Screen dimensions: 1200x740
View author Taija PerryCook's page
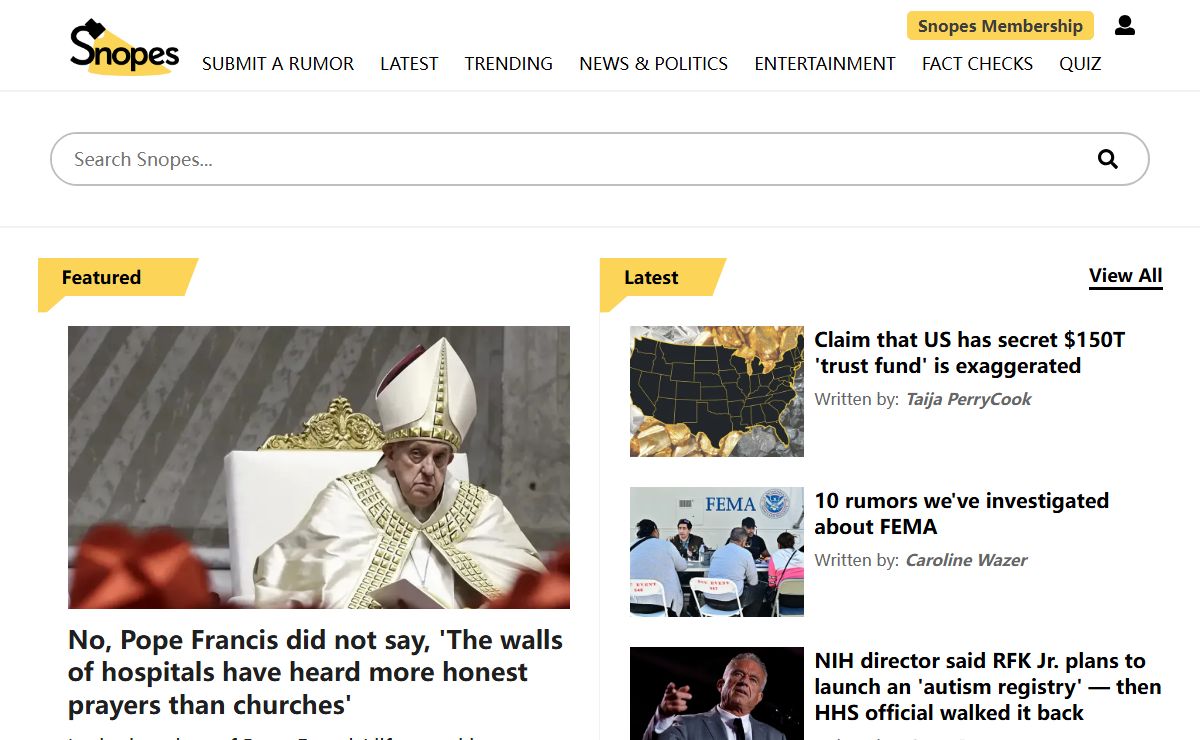968,399
